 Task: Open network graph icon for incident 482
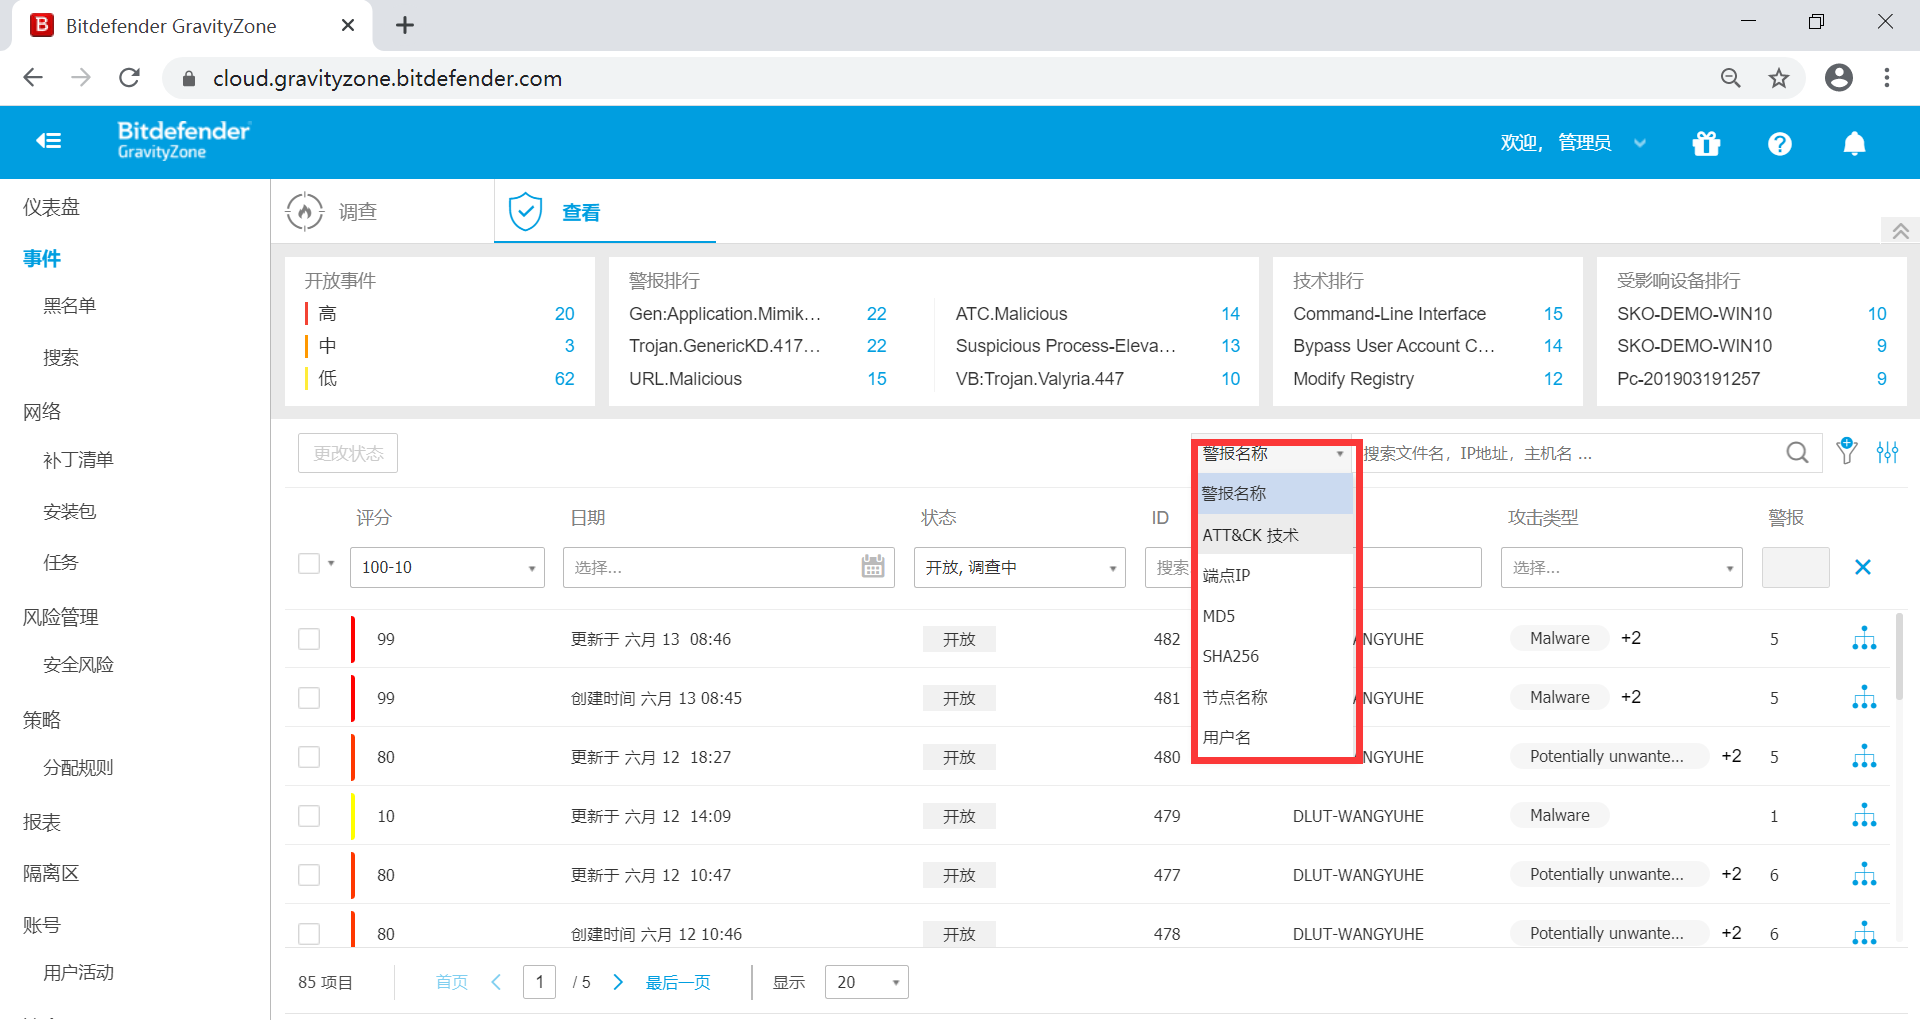(1864, 638)
